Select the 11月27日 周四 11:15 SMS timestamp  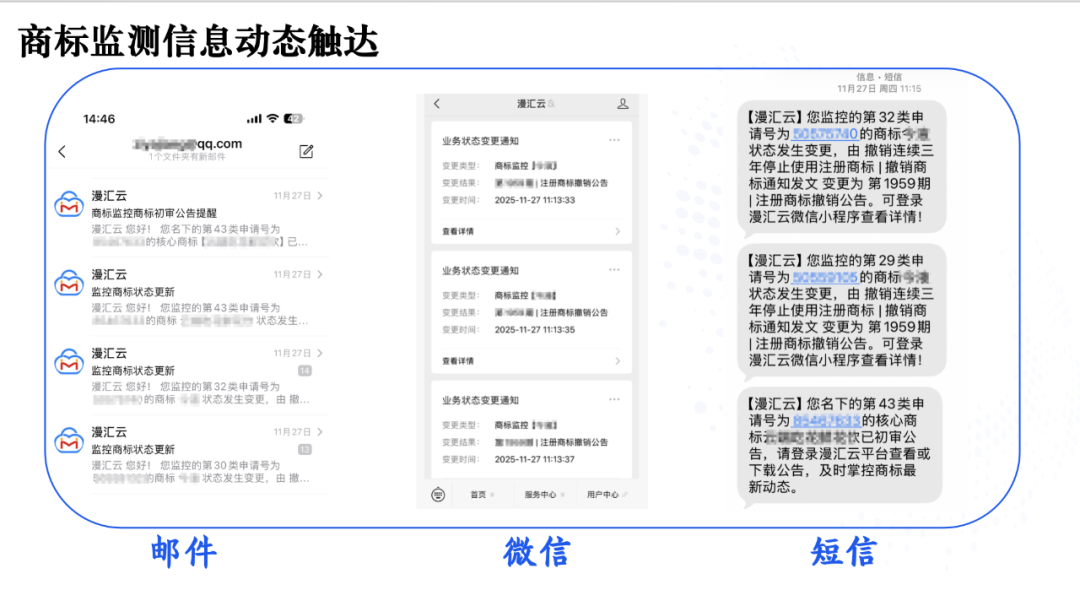879,88
